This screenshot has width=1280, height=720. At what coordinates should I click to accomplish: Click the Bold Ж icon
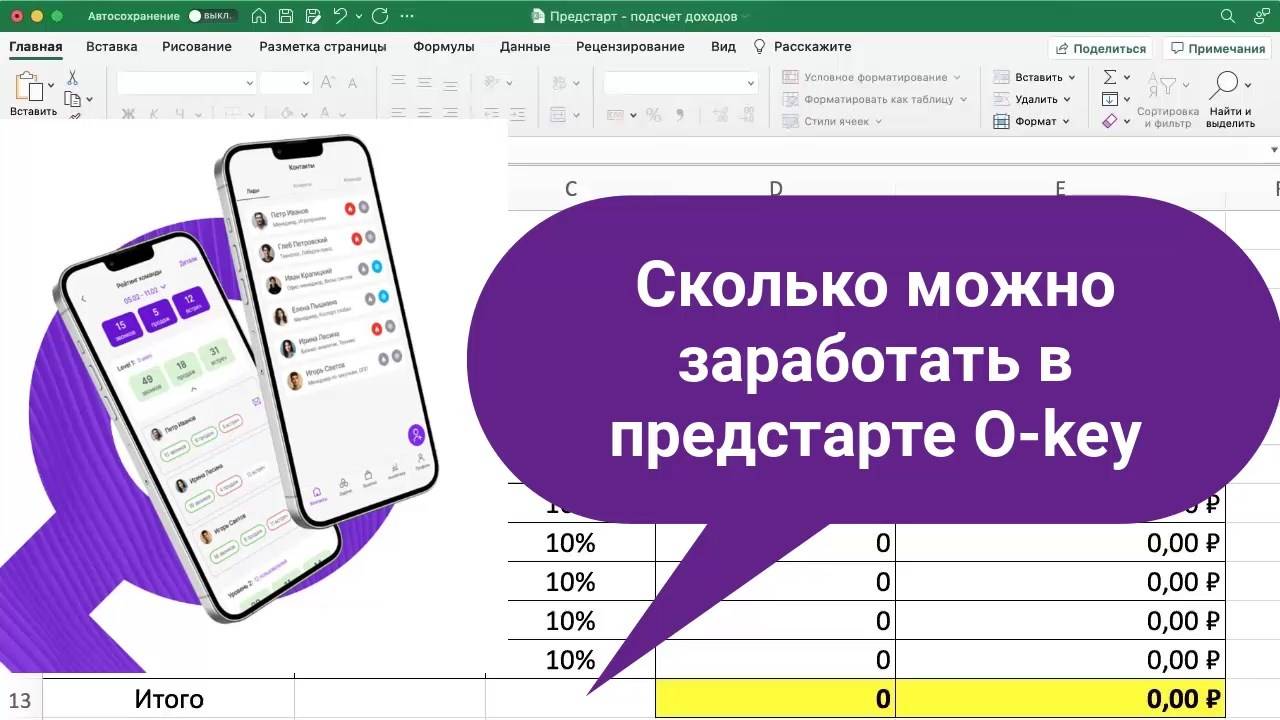coord(128,113)
